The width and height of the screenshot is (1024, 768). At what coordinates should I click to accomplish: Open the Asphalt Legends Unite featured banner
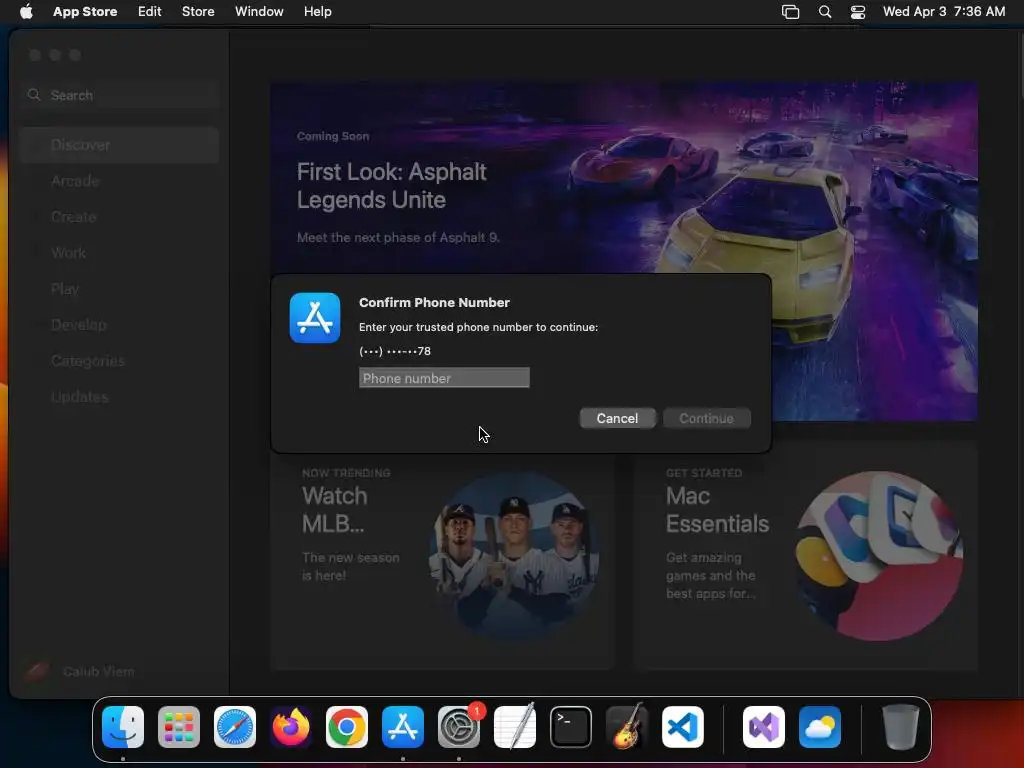coord(624,251)
